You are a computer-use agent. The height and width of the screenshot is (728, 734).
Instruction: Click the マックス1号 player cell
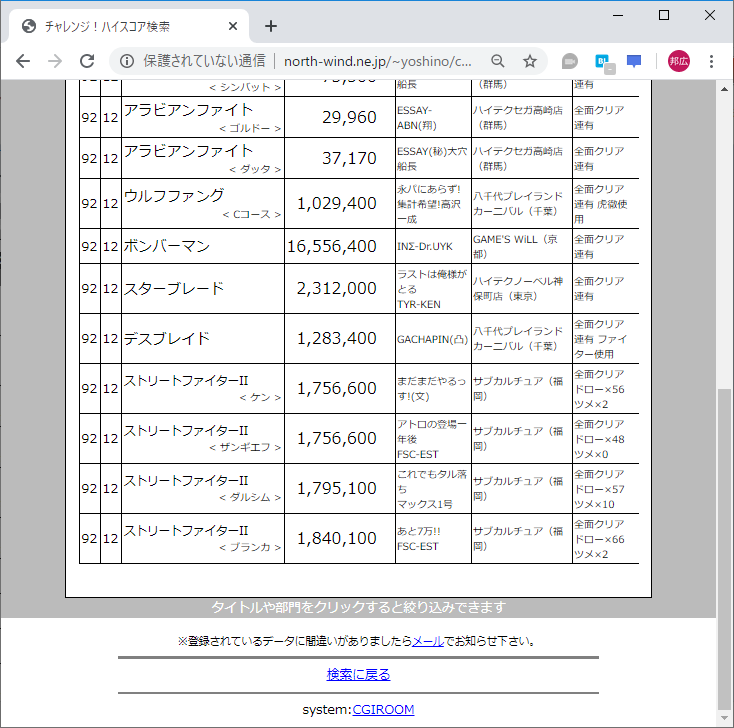coord(433,489)
